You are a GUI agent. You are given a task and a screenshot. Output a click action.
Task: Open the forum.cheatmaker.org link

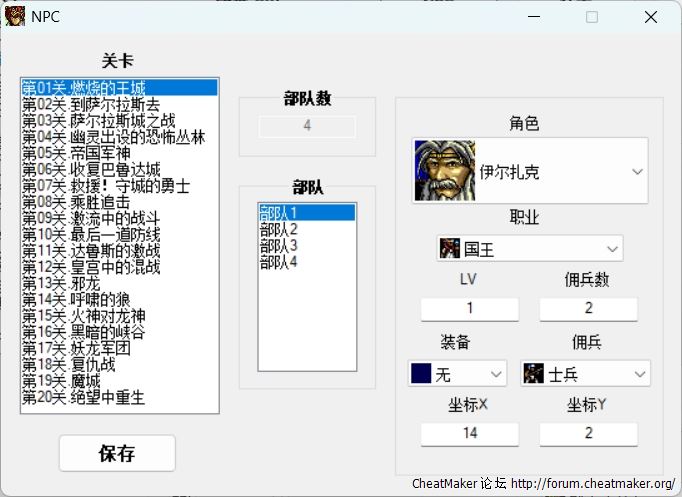click(x=592, y=484)
